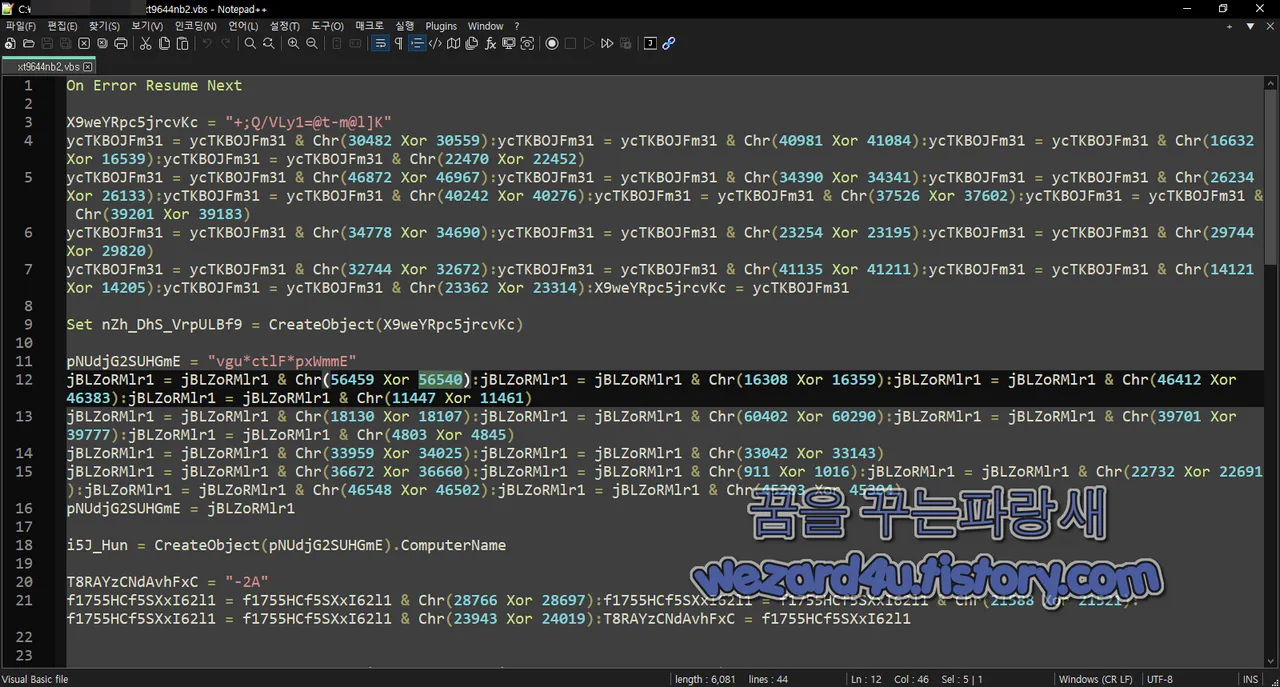Open the 파일(F) menu
This screenshot has height=687, width=1280.
[21, 26]
